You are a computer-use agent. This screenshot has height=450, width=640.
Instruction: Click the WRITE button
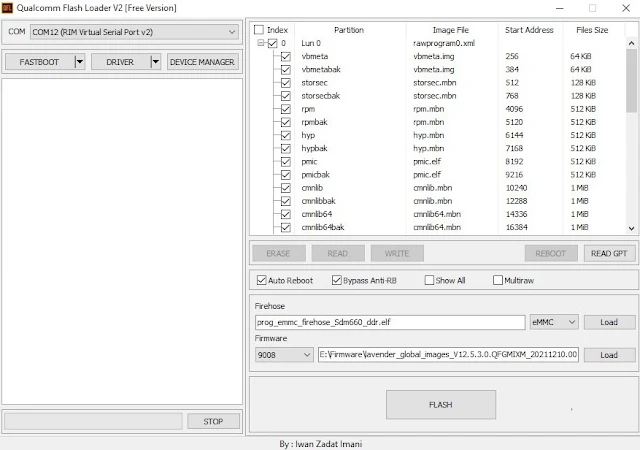pos(397,254)
